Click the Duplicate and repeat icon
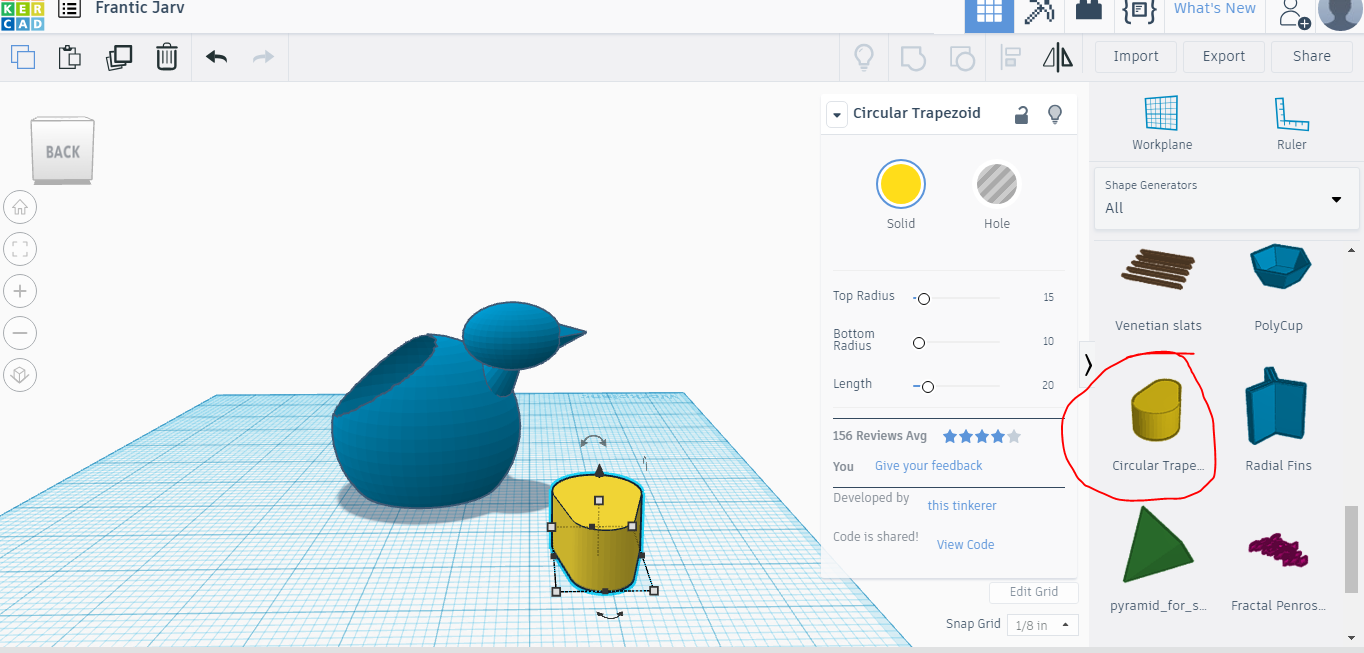 click(x=118, y=57)
